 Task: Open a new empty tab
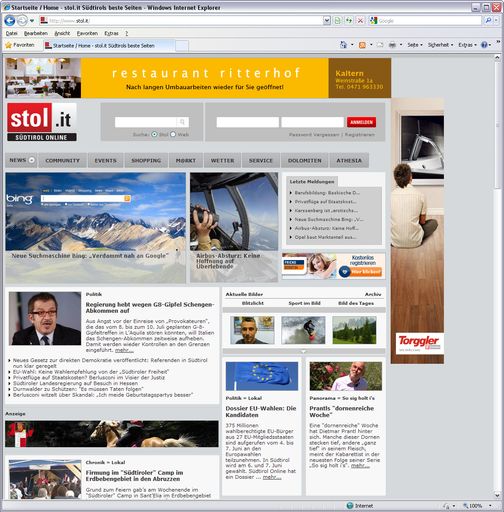182,46
